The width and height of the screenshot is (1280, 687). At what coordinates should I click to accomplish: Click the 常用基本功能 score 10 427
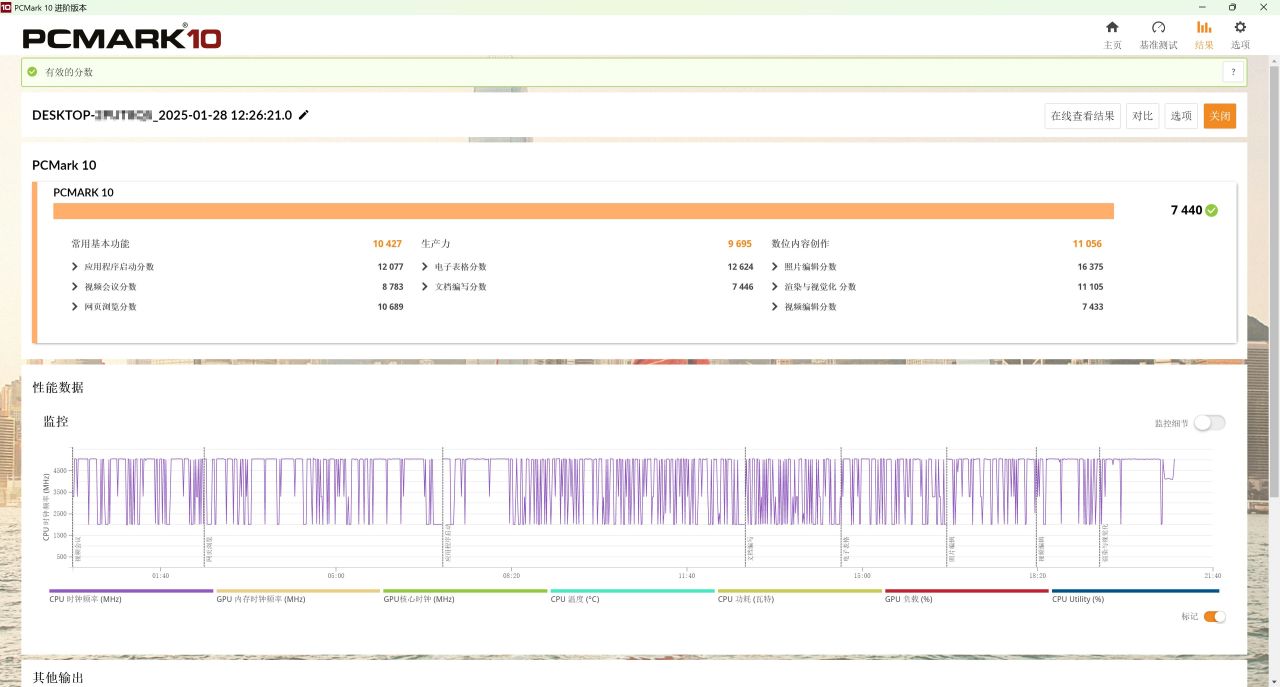tap(387, 244)
